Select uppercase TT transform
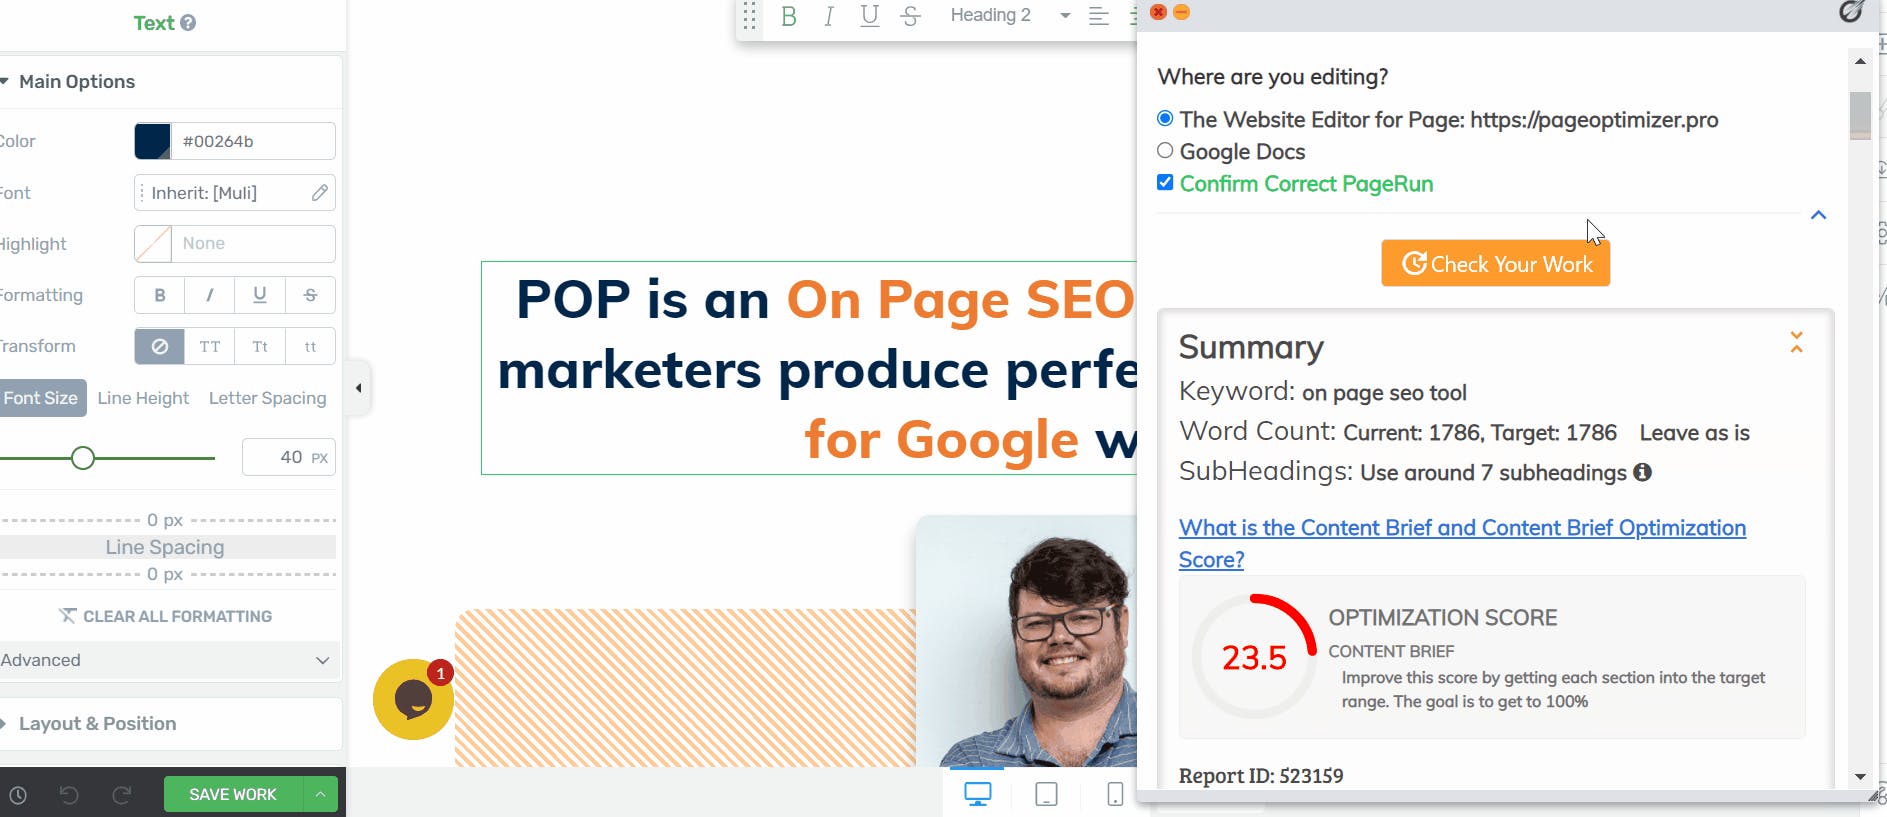The width and height of the screenshot is (1887, 817). [x=209, y=346]
